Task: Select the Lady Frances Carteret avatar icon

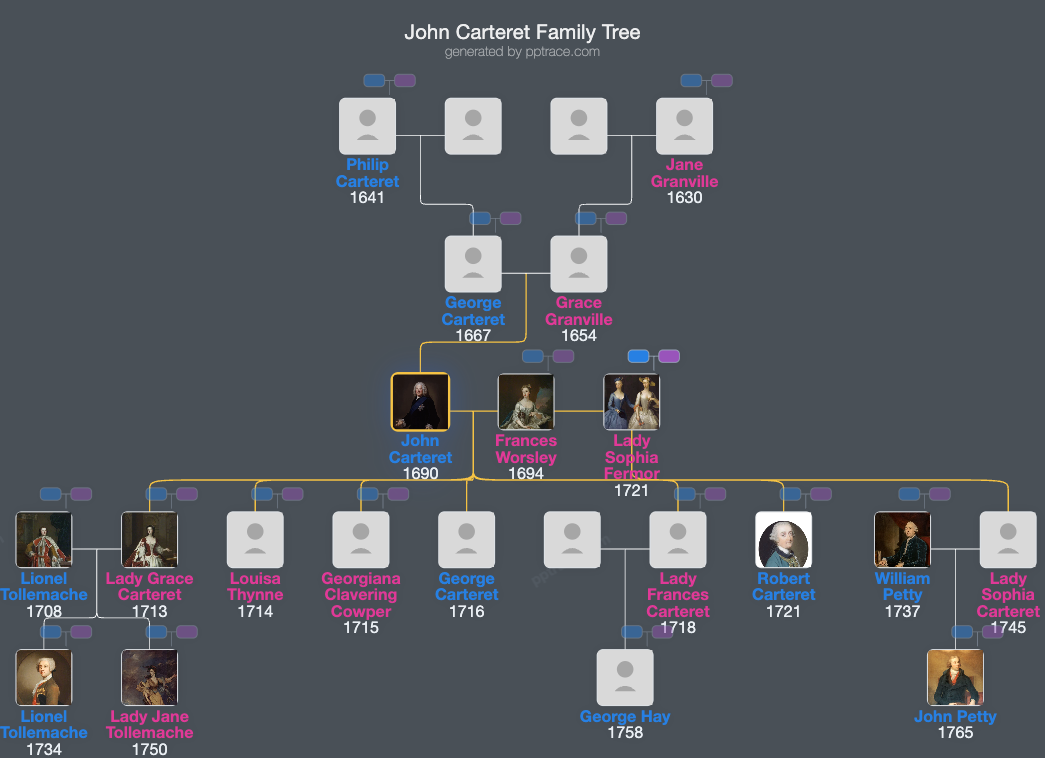Action: tap(678, 539)
